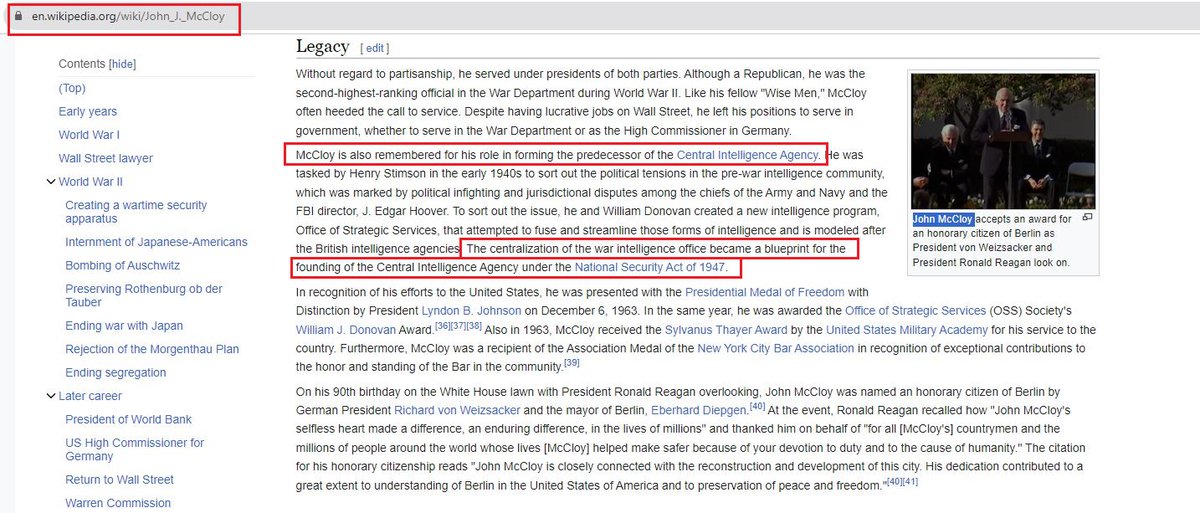Open the World War II contents entry
This screenshot has width=1200, height=513.
coord(91,182)
